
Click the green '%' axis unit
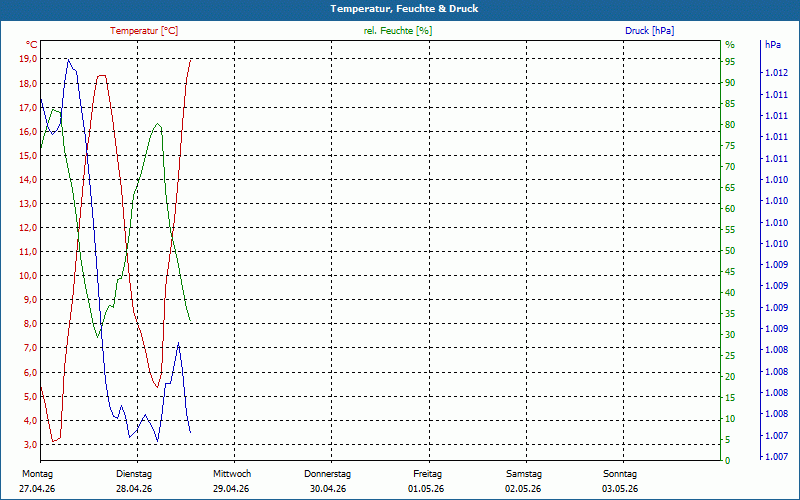(x=730, y=45)
